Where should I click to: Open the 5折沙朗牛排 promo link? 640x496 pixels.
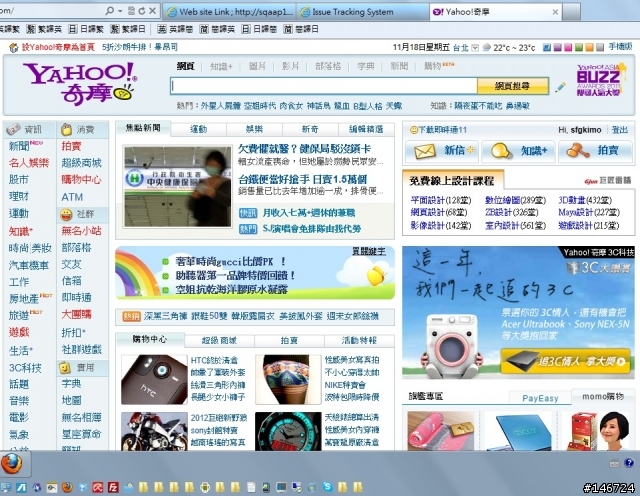pos(140,47)
